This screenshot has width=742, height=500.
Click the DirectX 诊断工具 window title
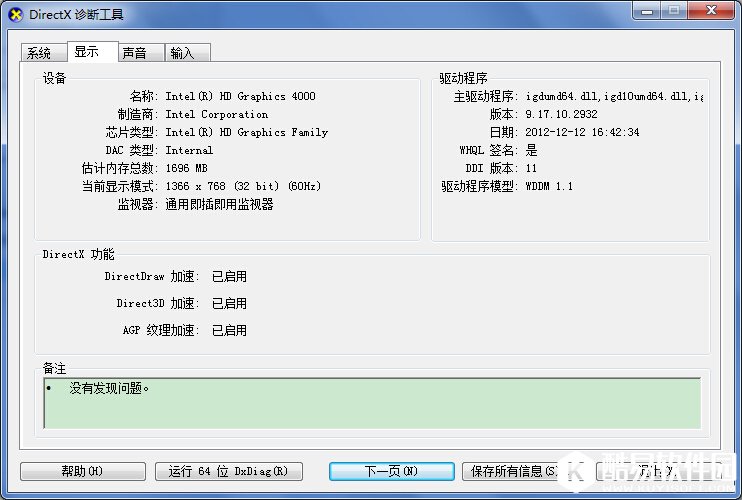point(76,15)
